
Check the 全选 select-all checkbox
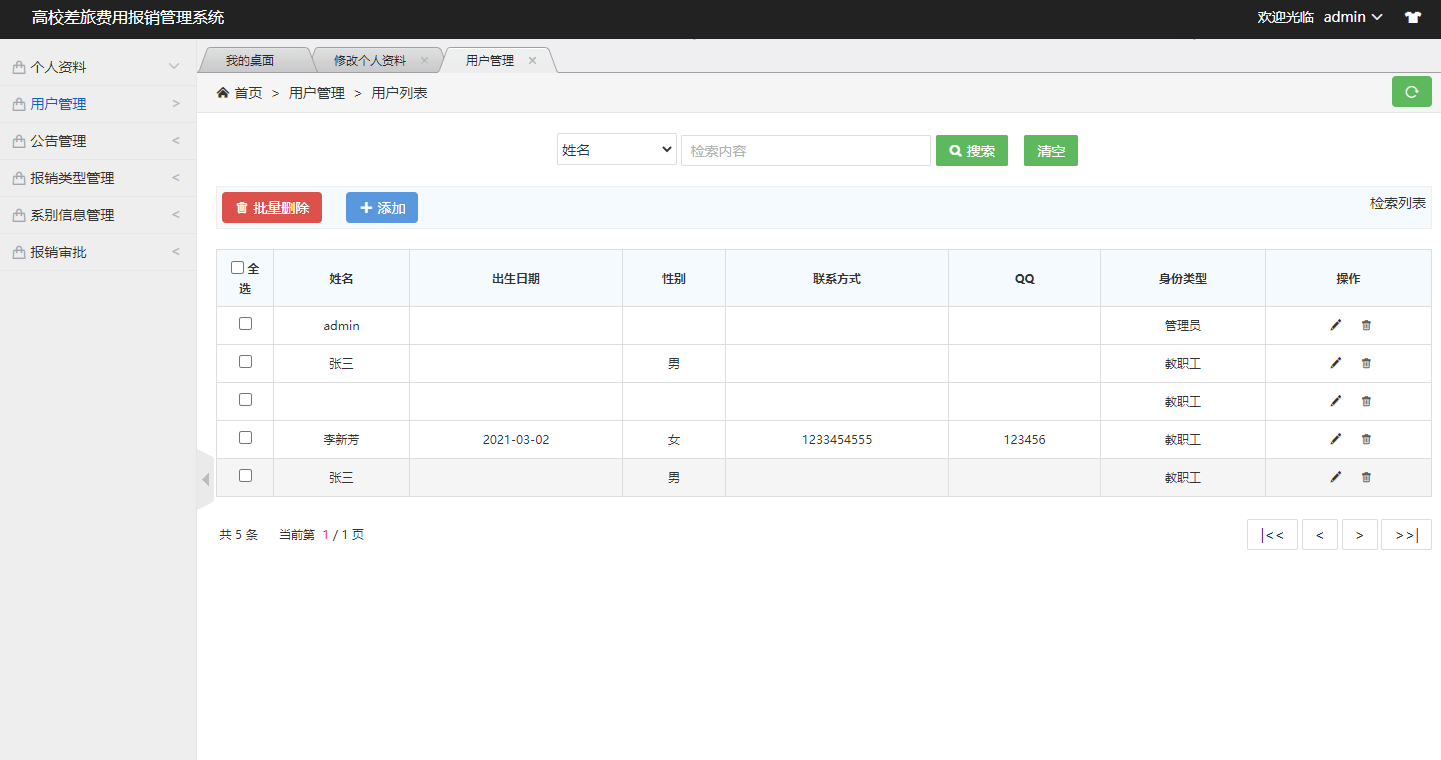(x=238, y=267)
